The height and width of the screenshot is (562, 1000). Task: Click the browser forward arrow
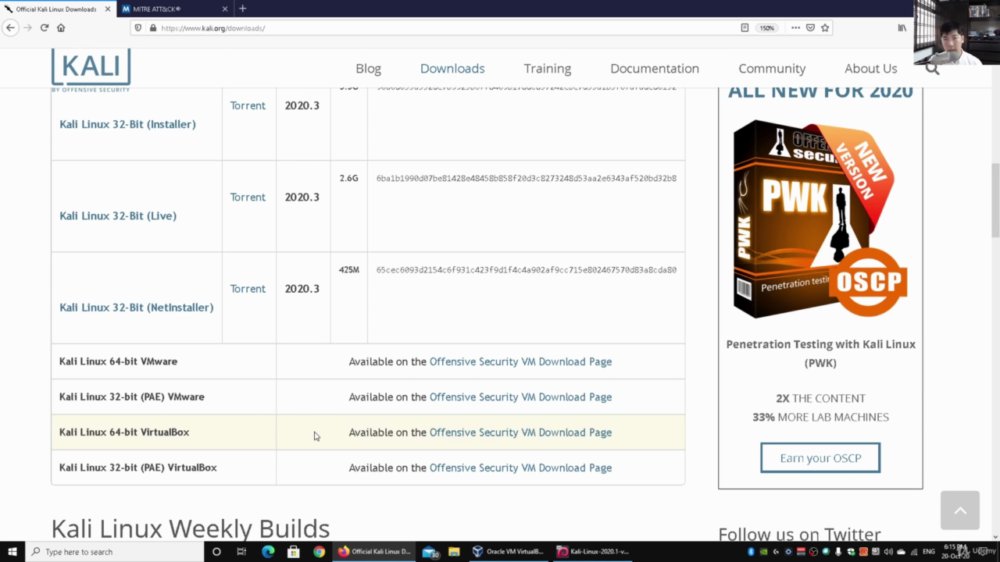27,28
